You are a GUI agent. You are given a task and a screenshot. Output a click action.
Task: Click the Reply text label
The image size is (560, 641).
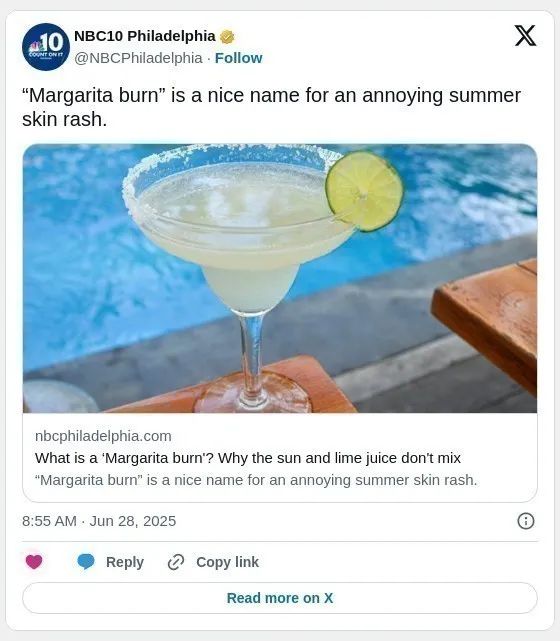tap(125, 562)
